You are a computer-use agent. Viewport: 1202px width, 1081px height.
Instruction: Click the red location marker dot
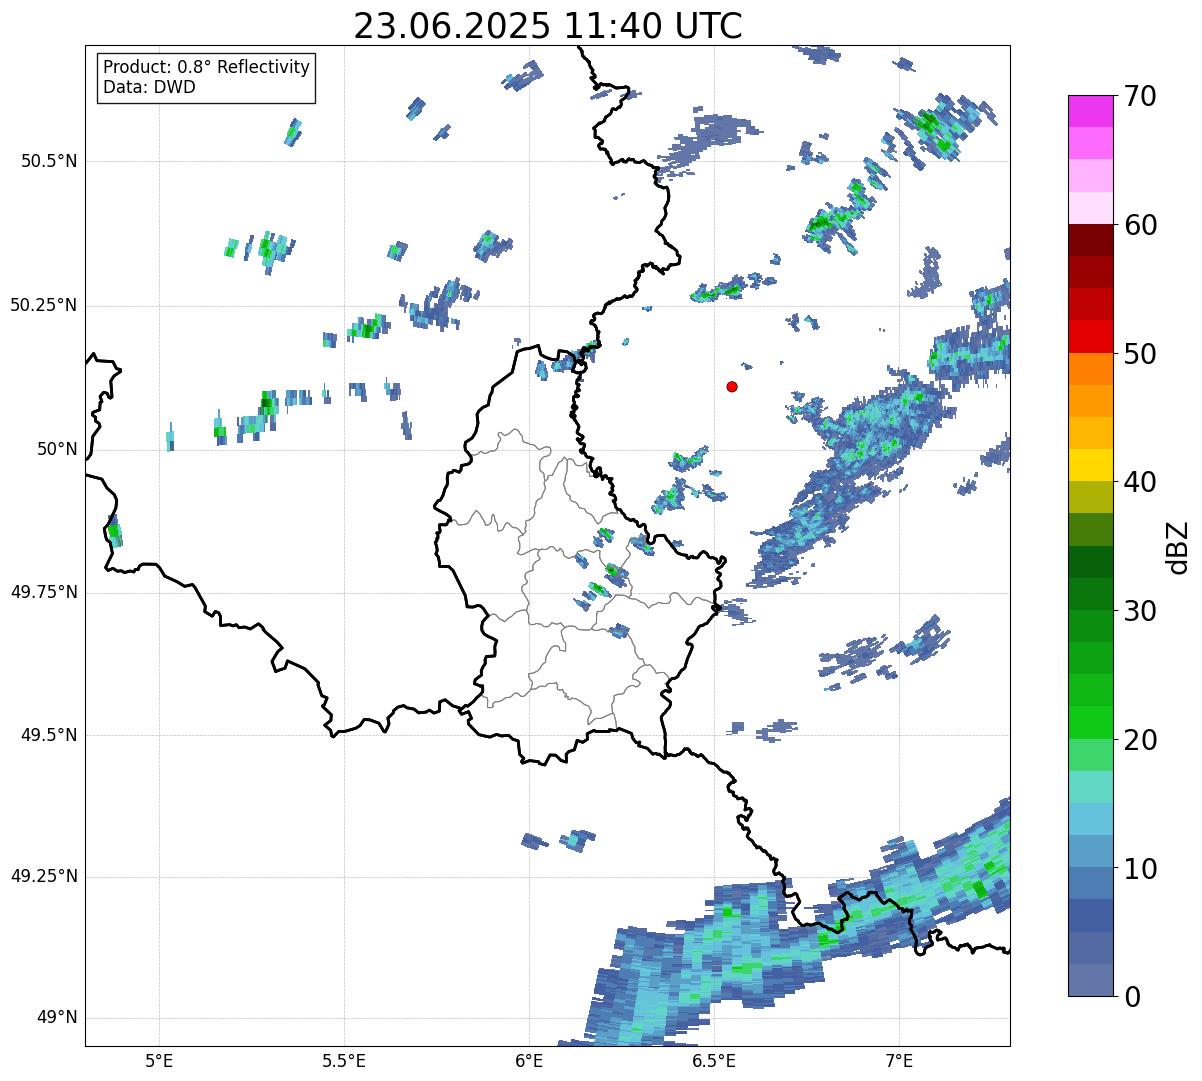point(732,386)
